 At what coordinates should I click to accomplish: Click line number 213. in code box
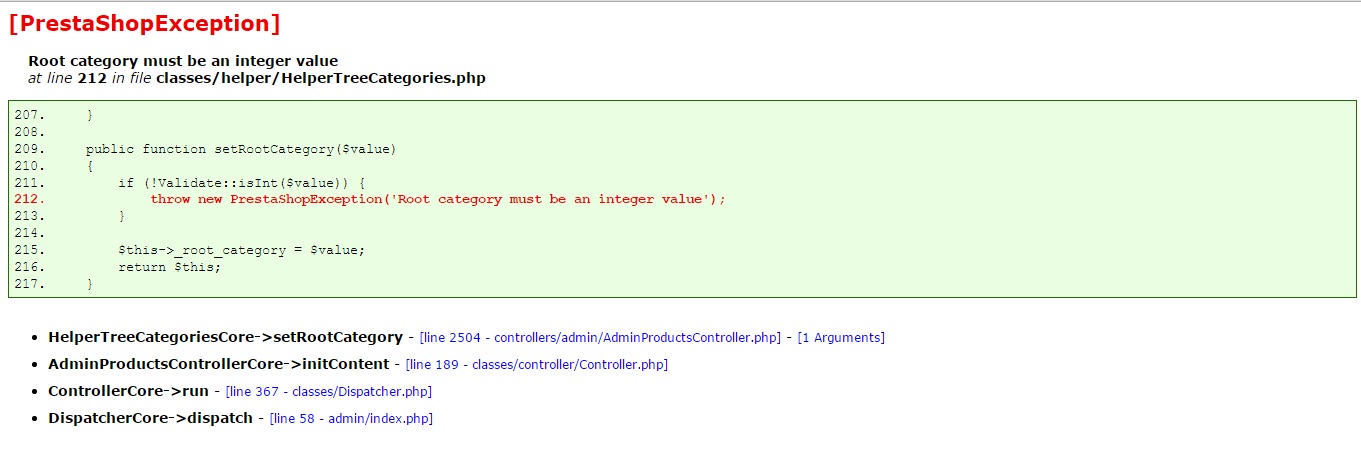click(x=30, y=216)
